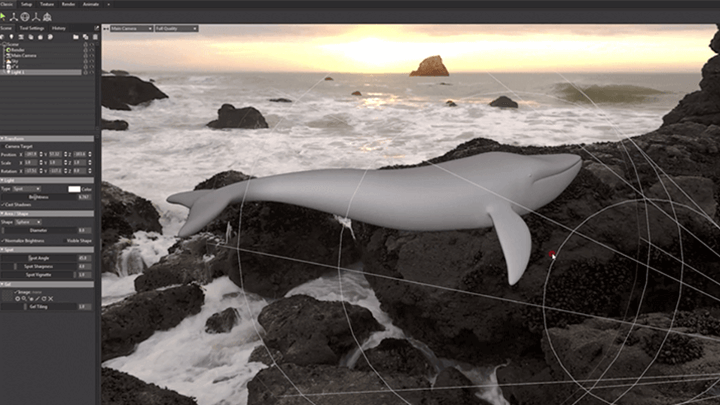Toggle the Camera Target checkbox
This screenshot has height=405, width=720.
(x=3, y=146)
